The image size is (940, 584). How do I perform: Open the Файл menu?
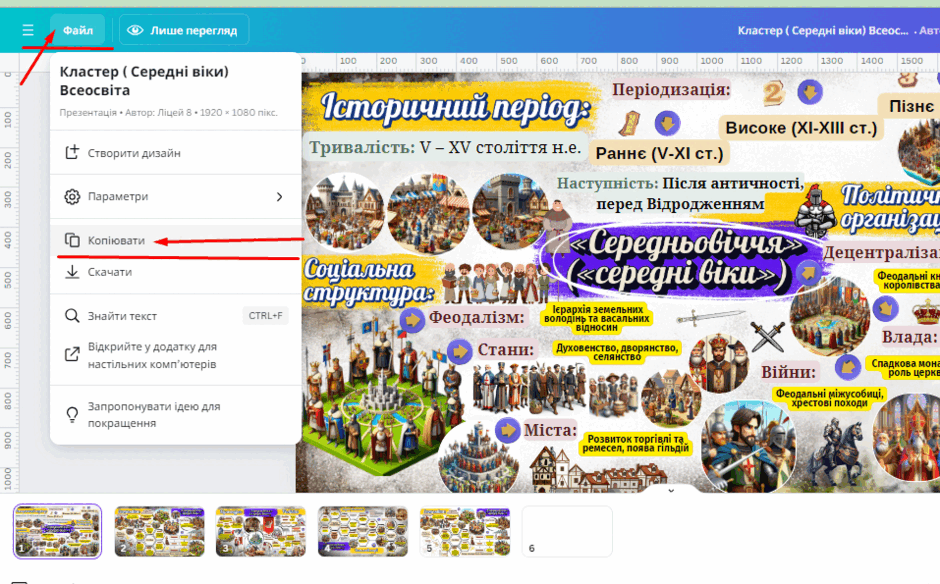click(78, 30)
